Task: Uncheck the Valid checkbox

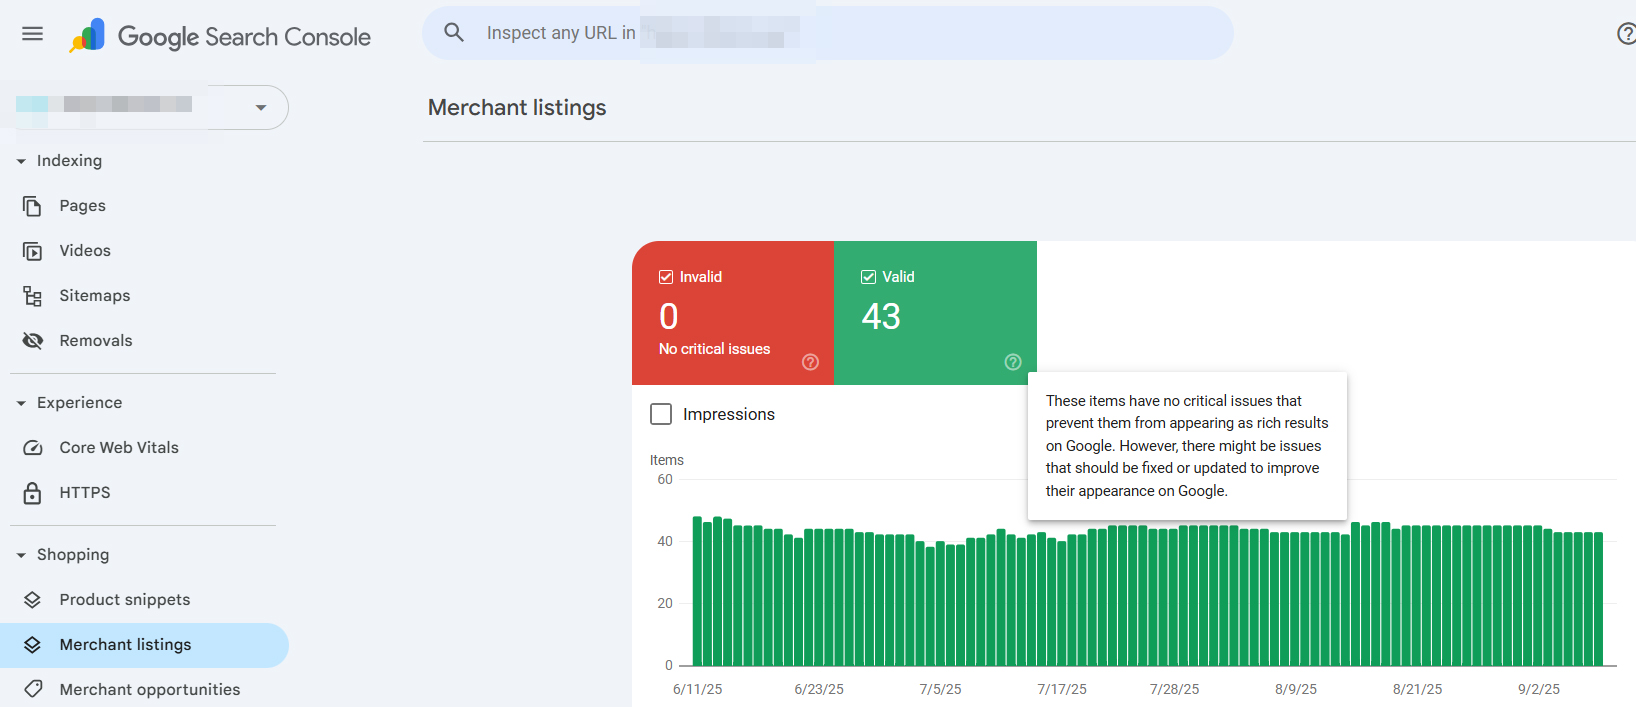Action: (868, 277)
